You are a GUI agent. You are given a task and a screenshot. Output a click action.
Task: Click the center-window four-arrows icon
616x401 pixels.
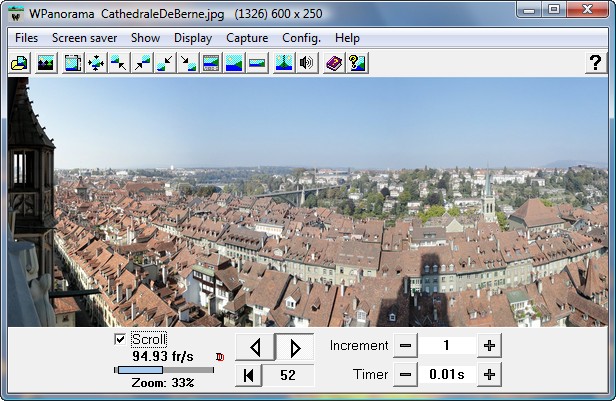point(96,63)
